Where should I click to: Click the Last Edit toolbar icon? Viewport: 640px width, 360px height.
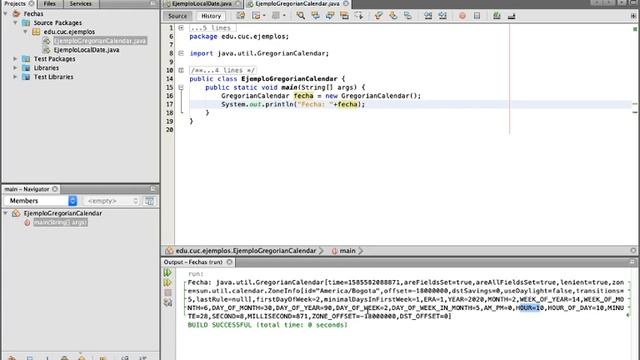pyautogui.click(x=241, y=16)
